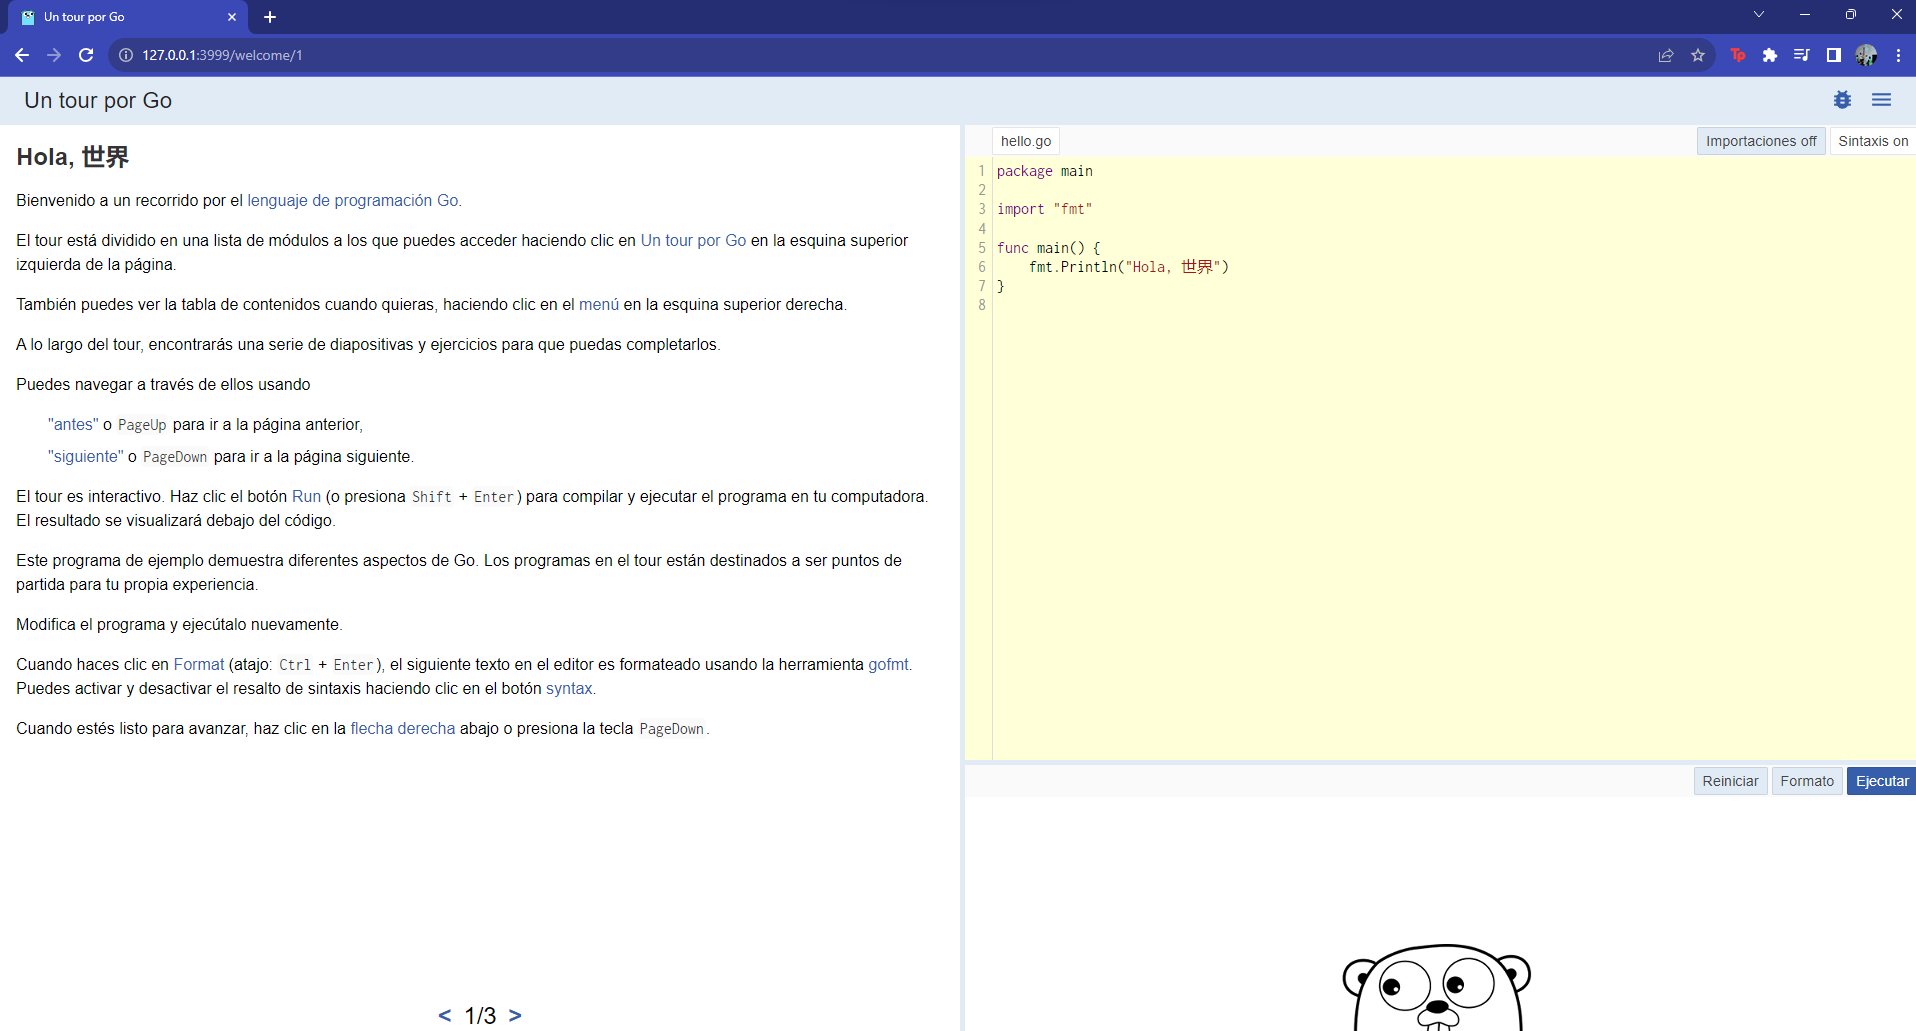Viewport: 1916px width, 1031px height.
Task: Click the Formato button
Action: pos(1806,781)
